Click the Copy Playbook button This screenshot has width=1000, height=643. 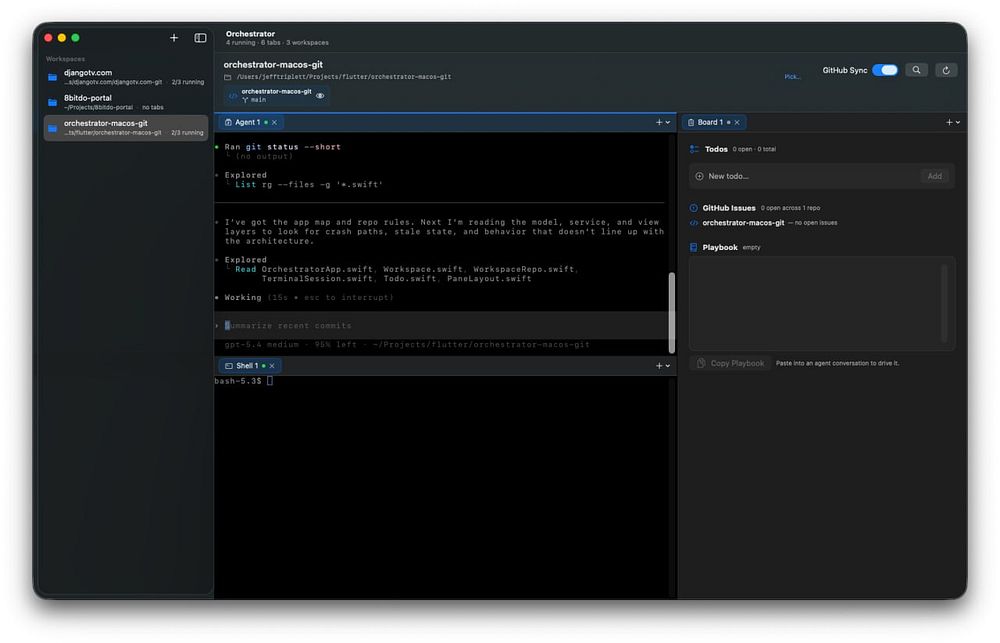730,364
